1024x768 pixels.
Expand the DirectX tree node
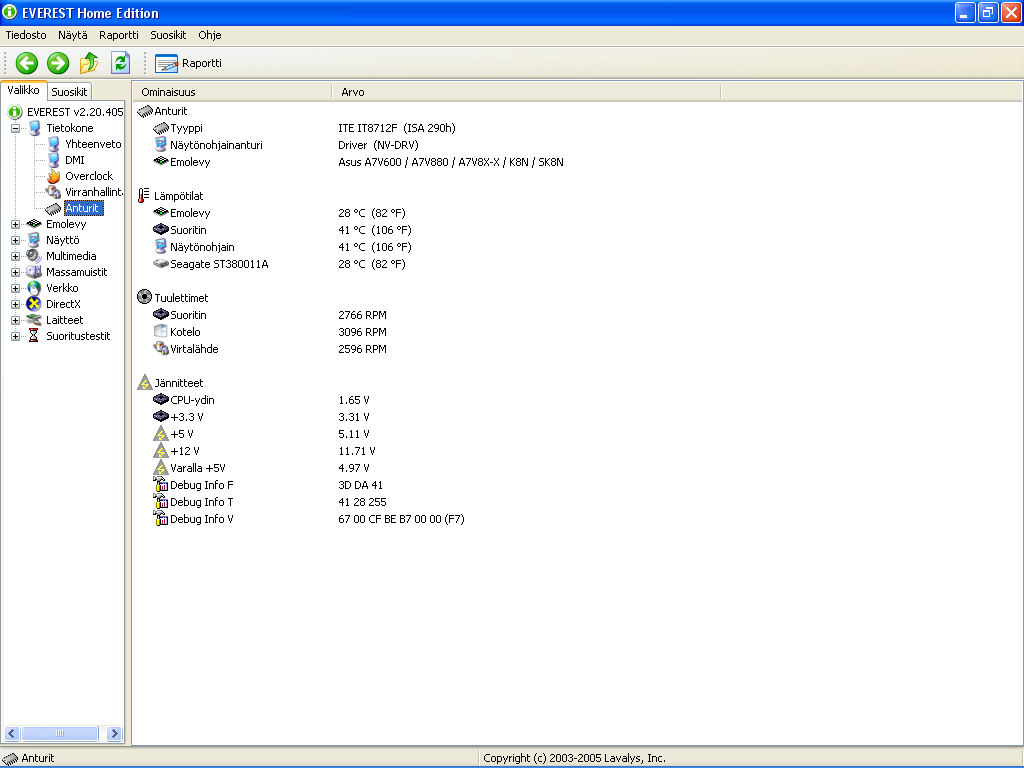pyautogui.click(x=15, y=304)
